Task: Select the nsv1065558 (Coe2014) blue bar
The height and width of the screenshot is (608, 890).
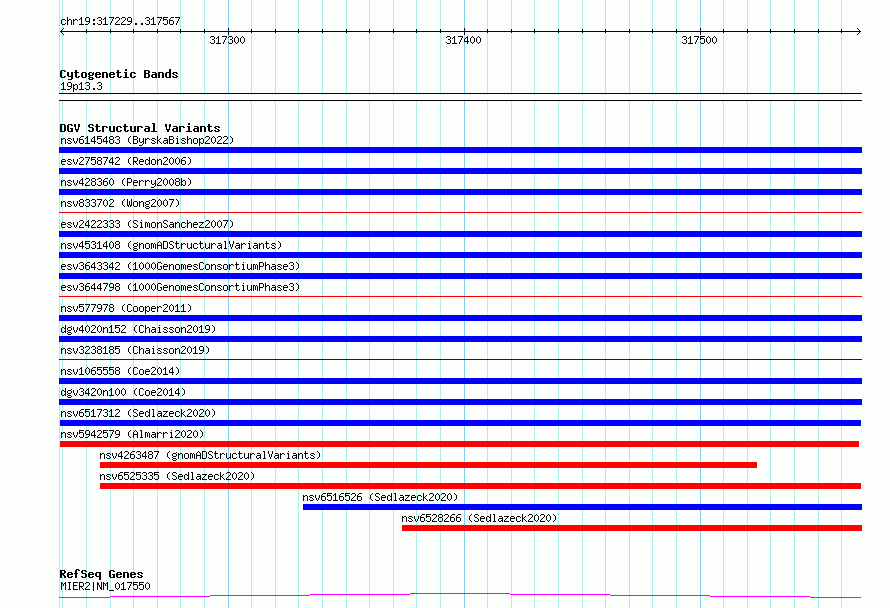Action: pos(460,381)
